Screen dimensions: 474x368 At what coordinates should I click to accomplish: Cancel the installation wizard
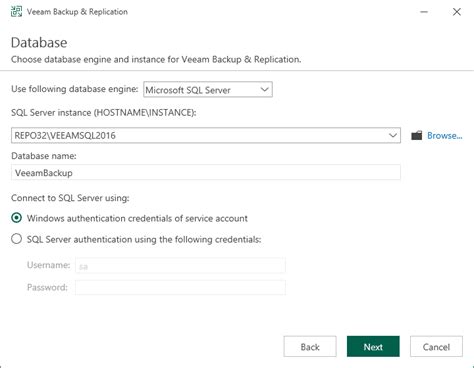coord(436,347)
